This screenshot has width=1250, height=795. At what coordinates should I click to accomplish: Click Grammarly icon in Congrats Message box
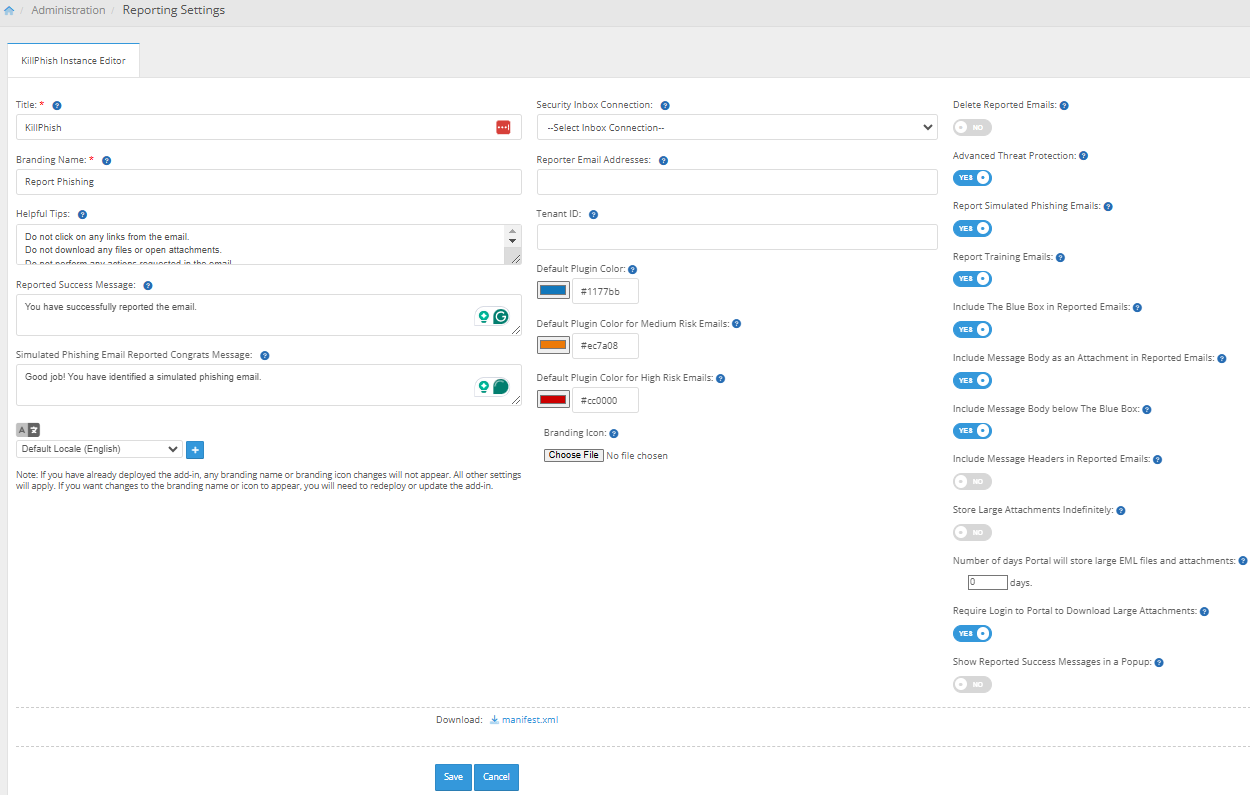[x=501, y=386]
